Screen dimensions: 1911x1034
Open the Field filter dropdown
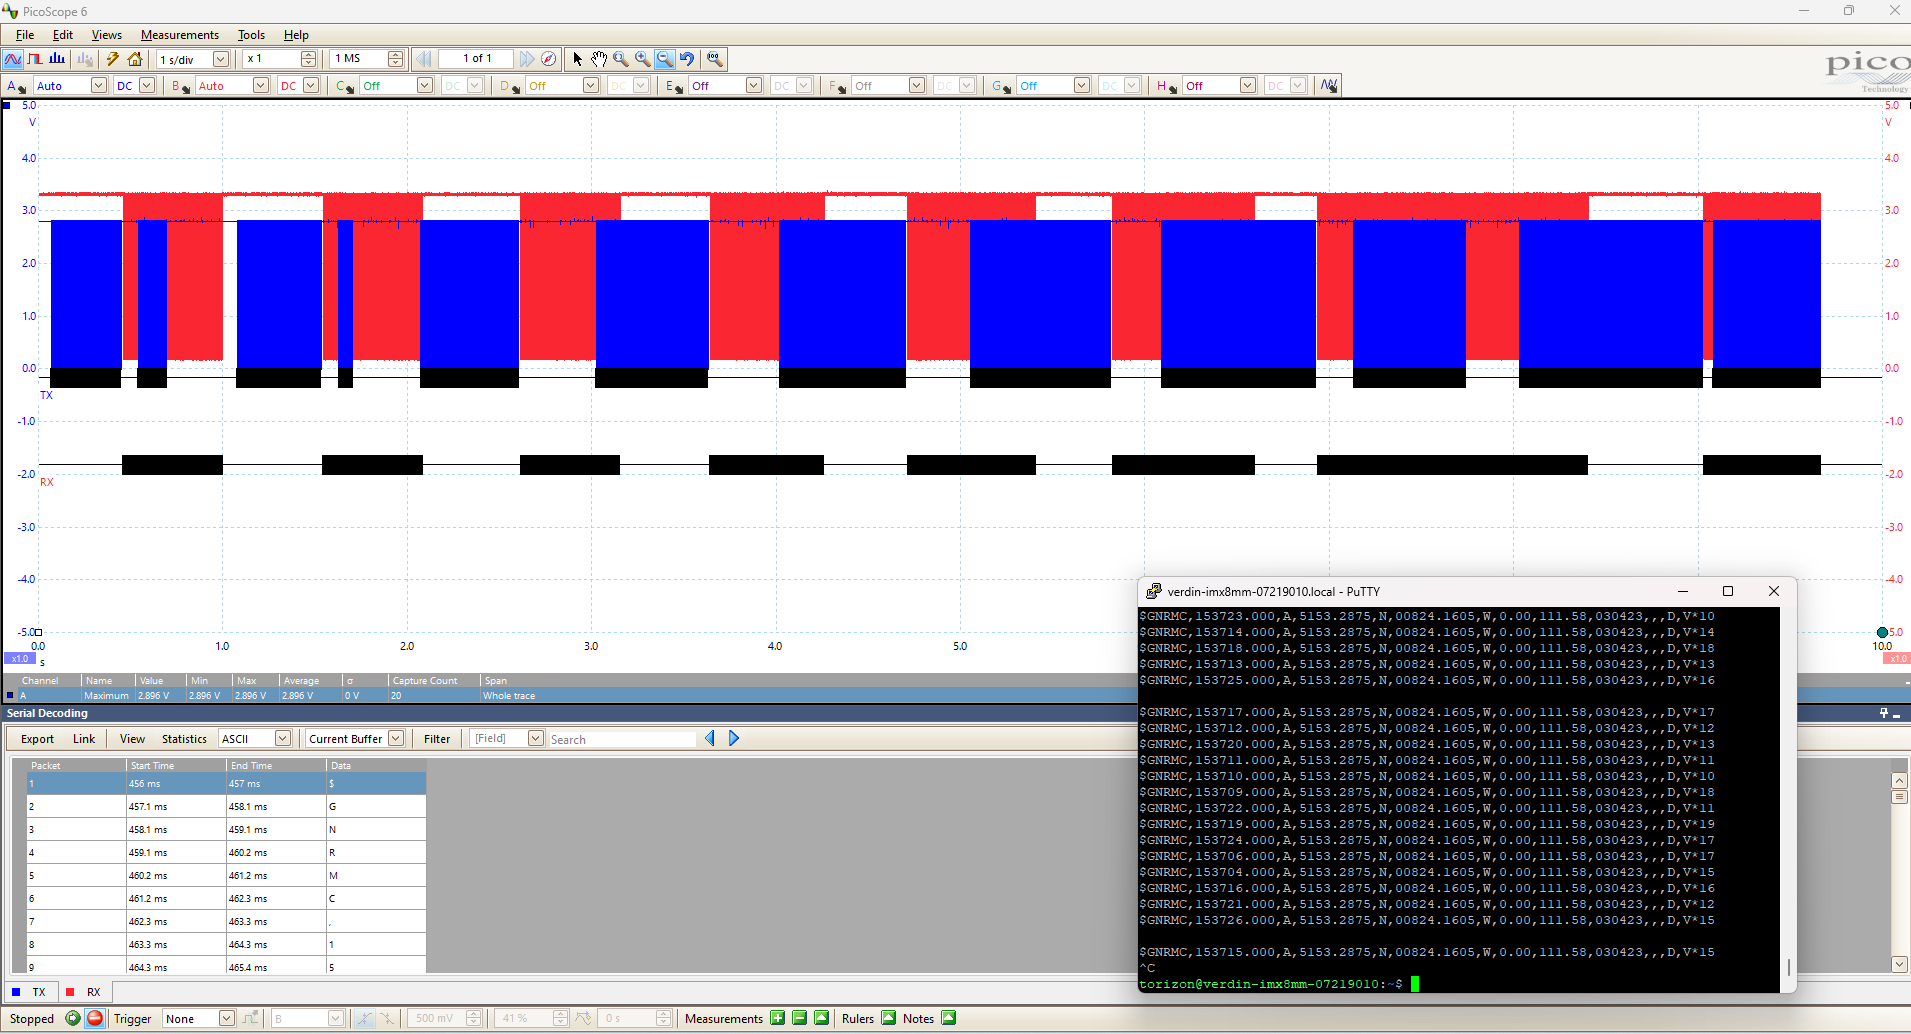pos(535,738)
